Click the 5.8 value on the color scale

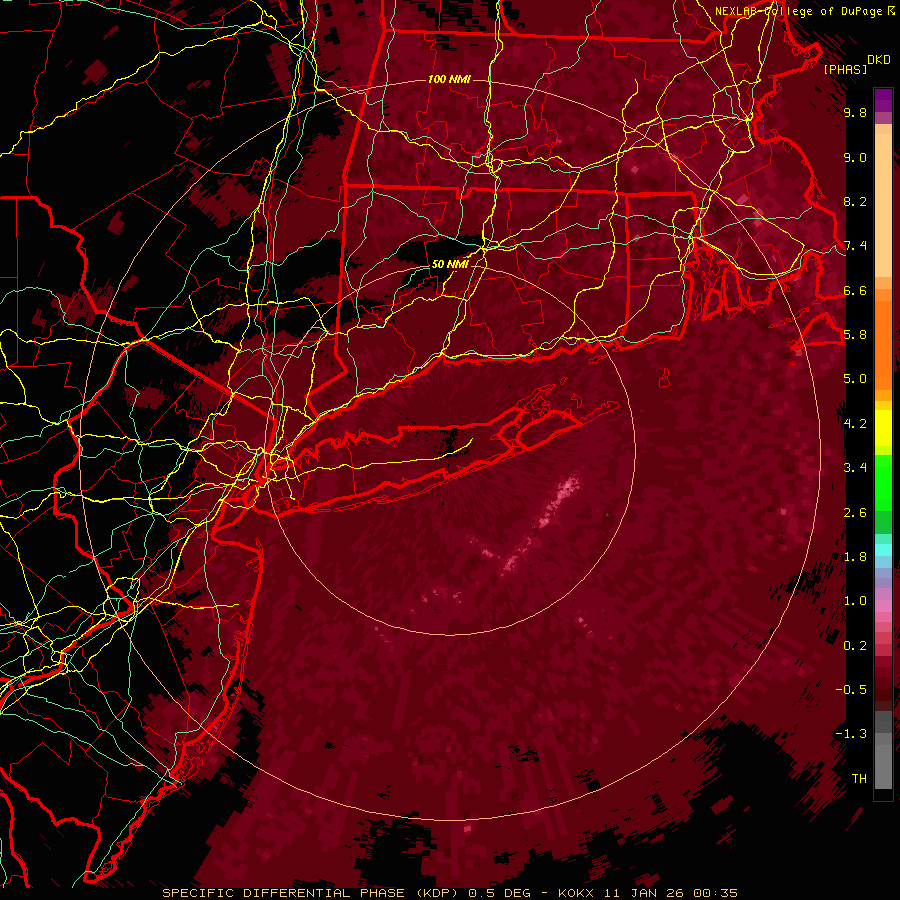tap(855, 335)
